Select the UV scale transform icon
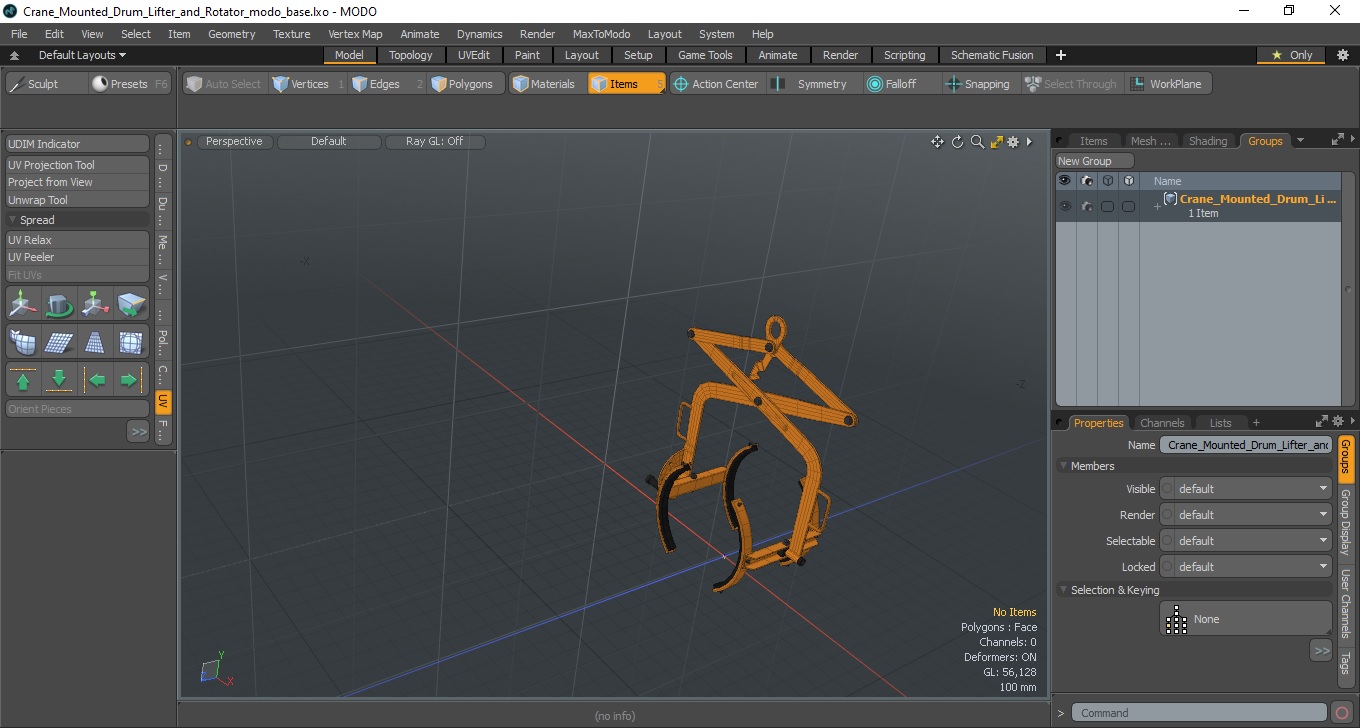Image resolution: width=1360 pixels, height=728 pixels. click(x=95, y=304)
